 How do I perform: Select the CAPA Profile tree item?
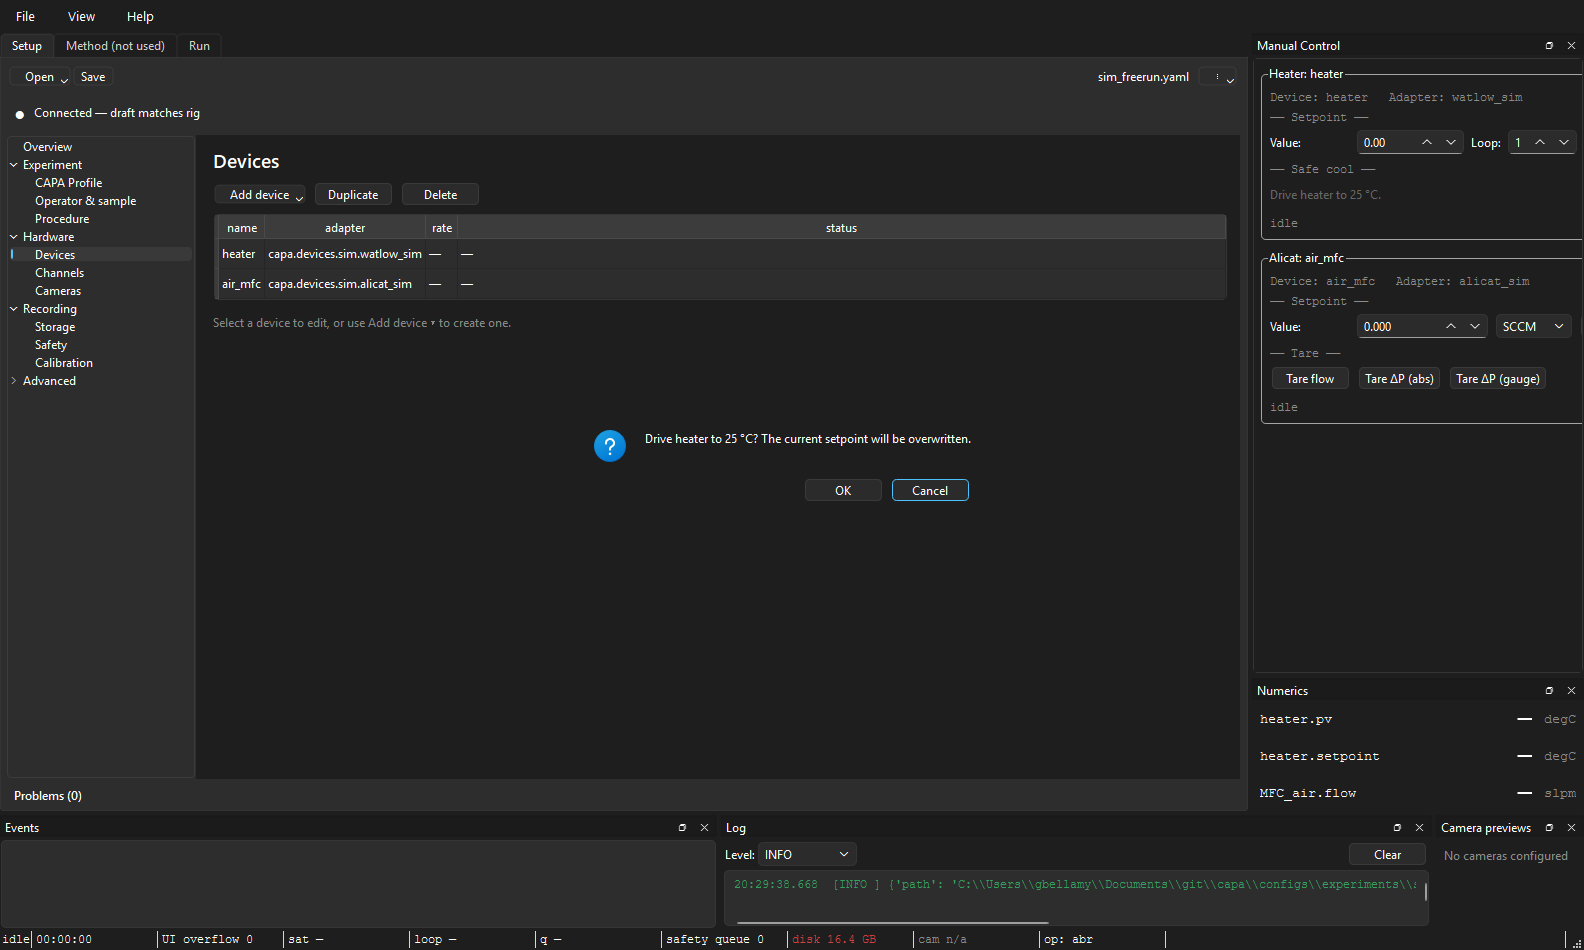(69, 183)
